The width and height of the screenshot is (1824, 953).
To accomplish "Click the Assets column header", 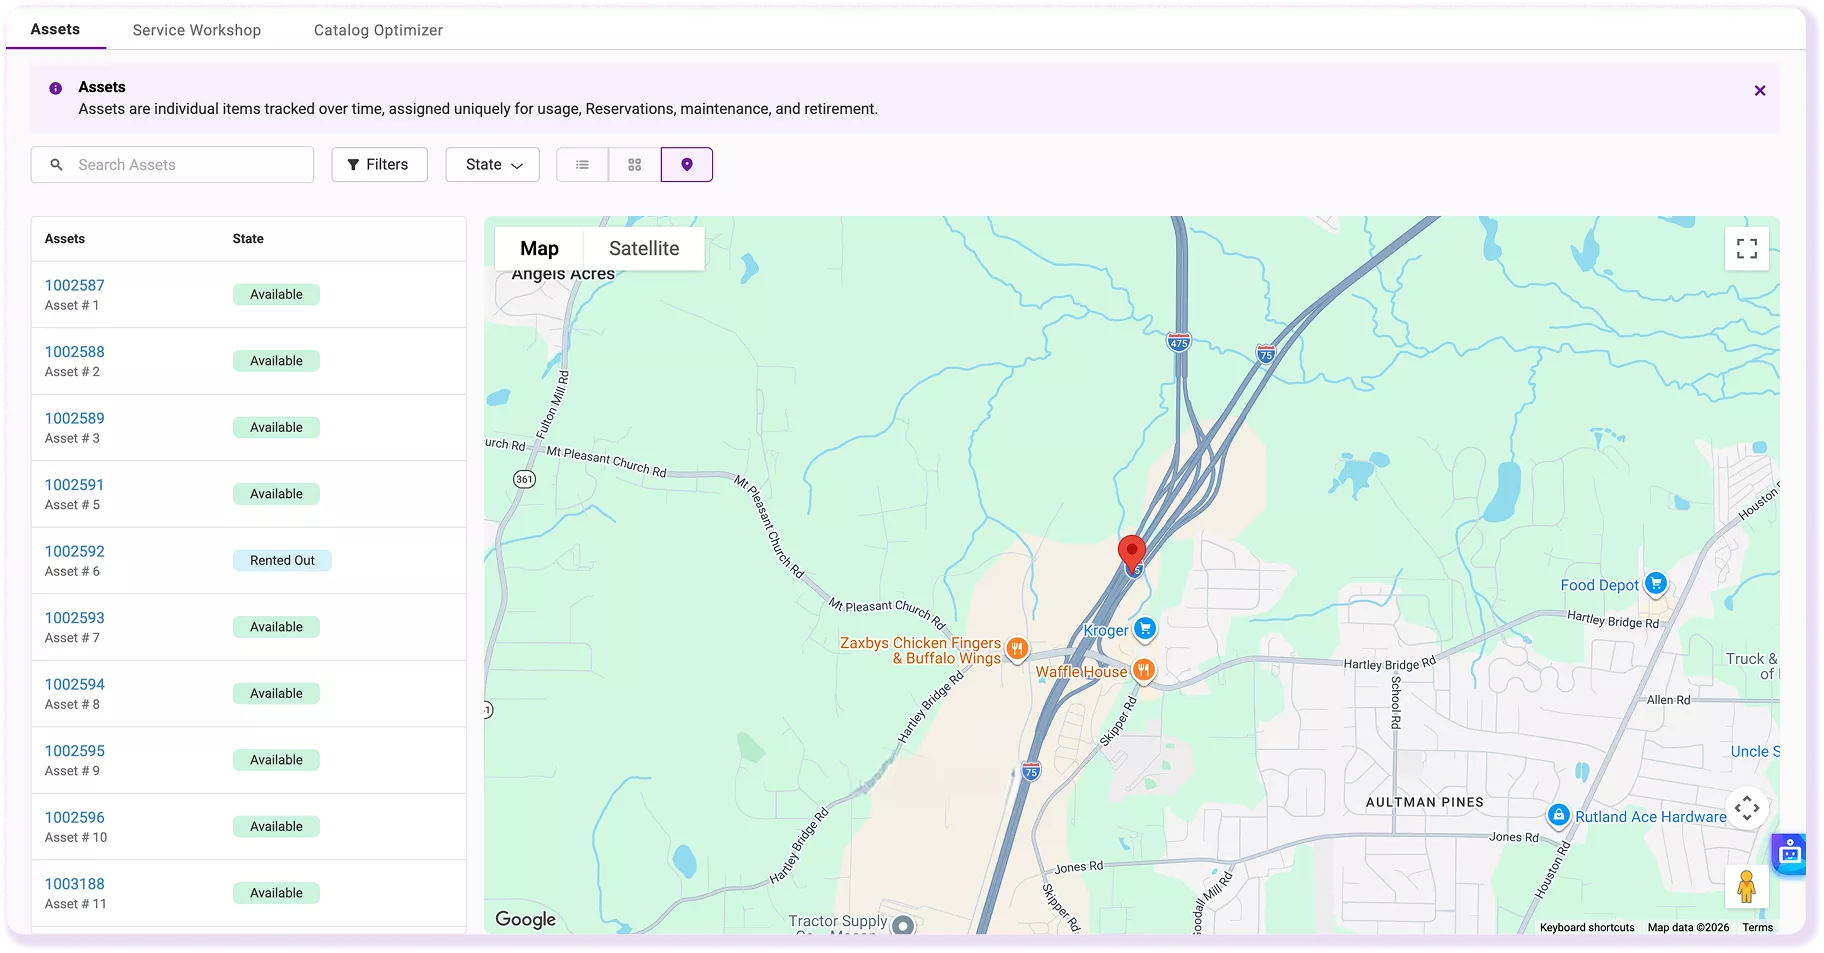I will [65, 239].
